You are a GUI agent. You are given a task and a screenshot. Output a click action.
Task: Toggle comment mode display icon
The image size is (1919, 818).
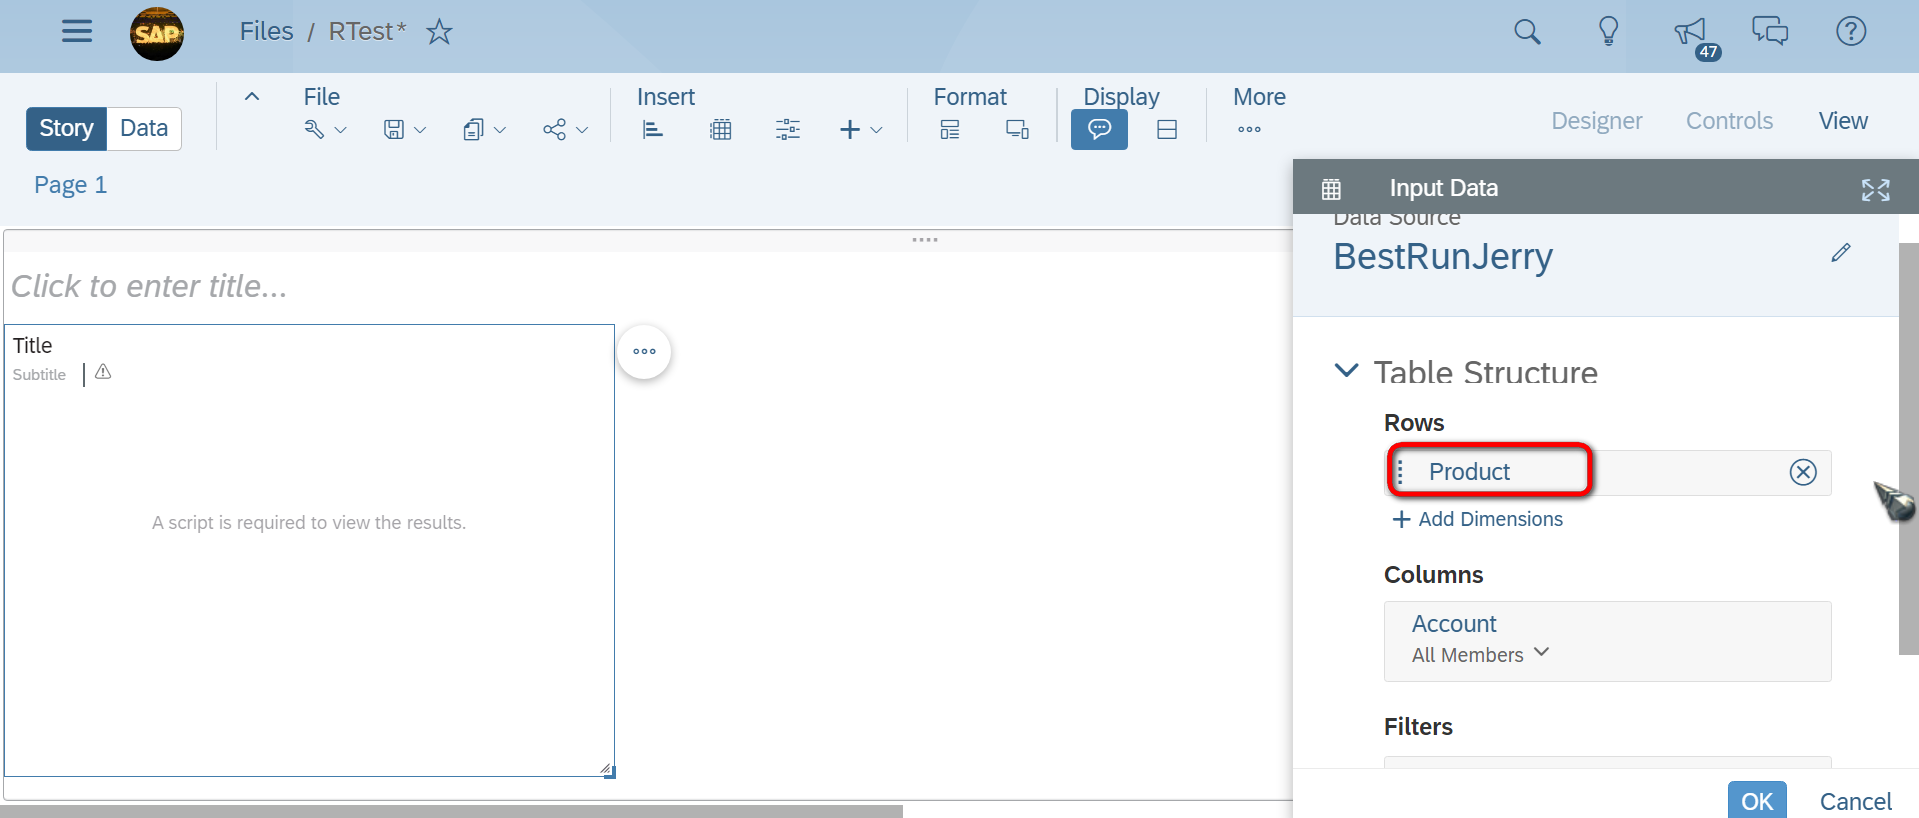coord(1099,129)
